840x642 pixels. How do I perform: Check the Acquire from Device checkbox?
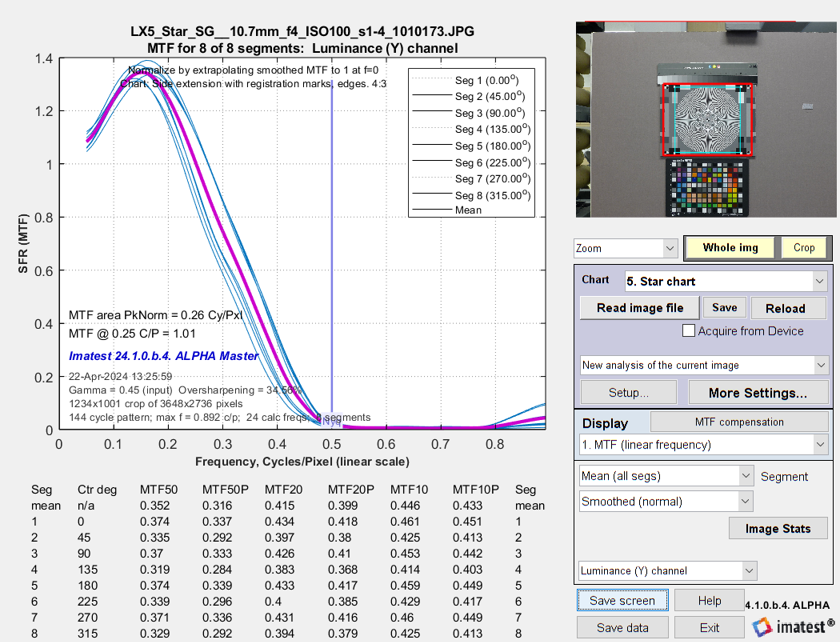(x=688, y=331)
